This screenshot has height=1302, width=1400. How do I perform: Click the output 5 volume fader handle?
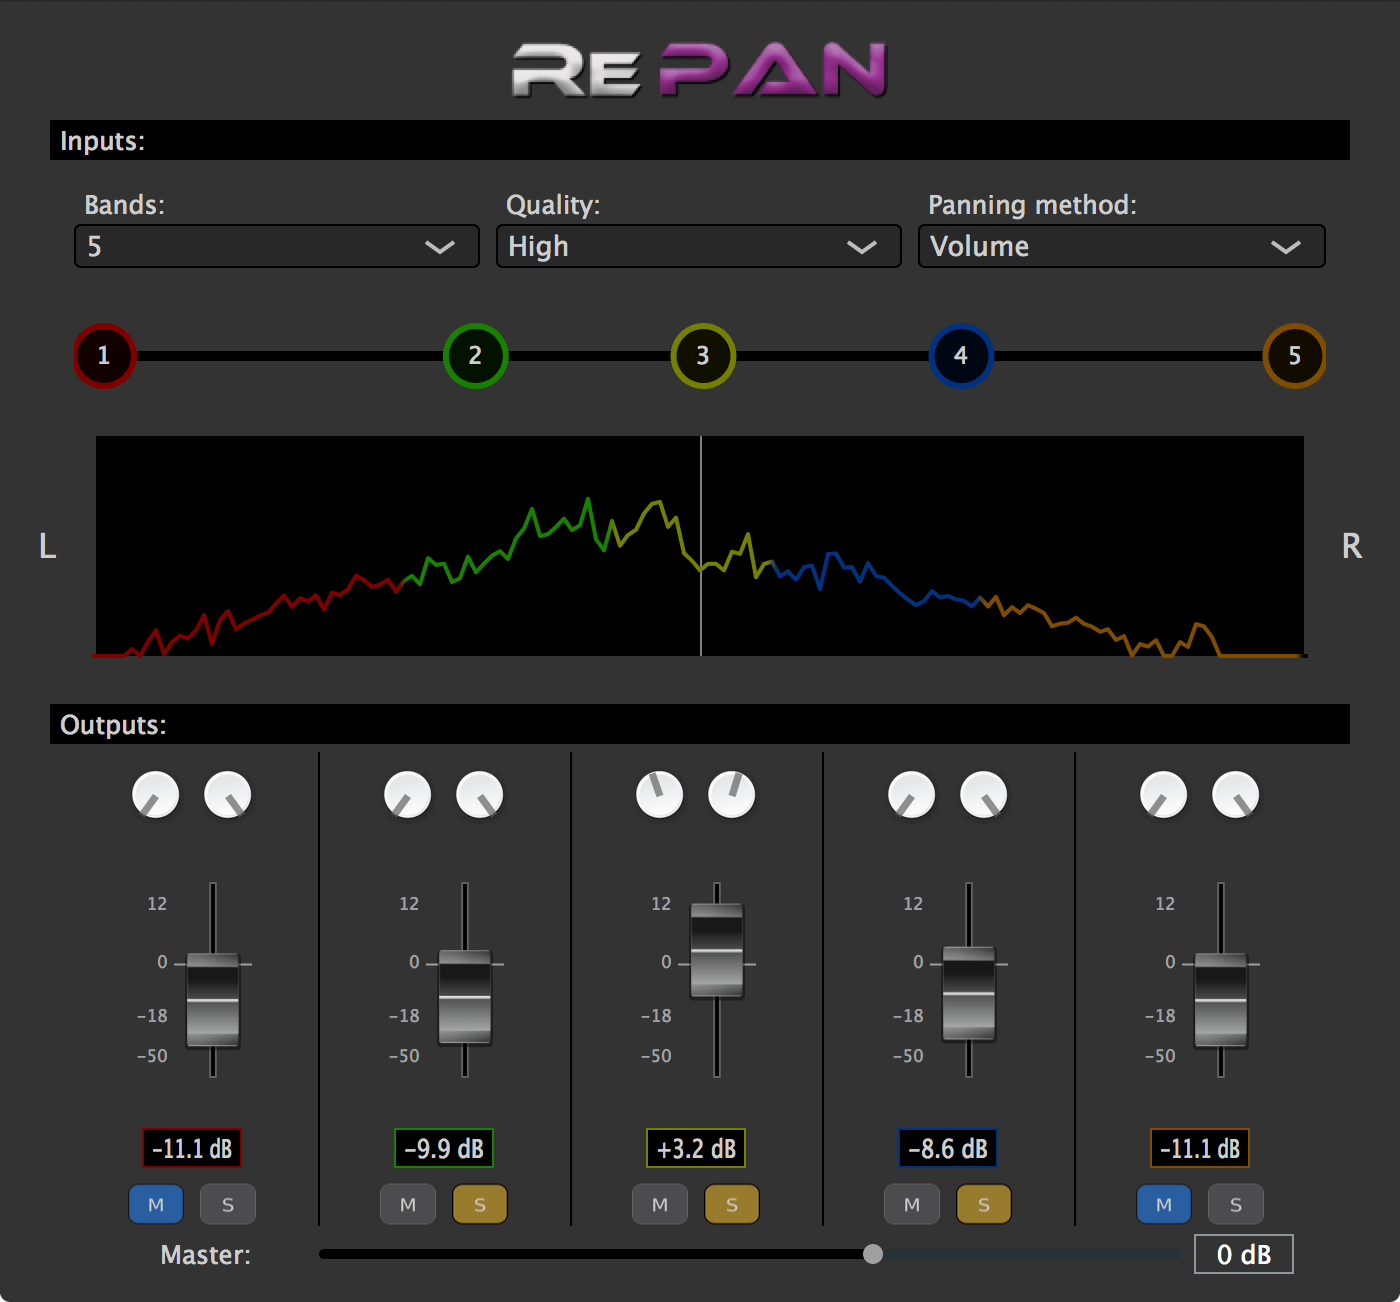pos(1221,1000)
